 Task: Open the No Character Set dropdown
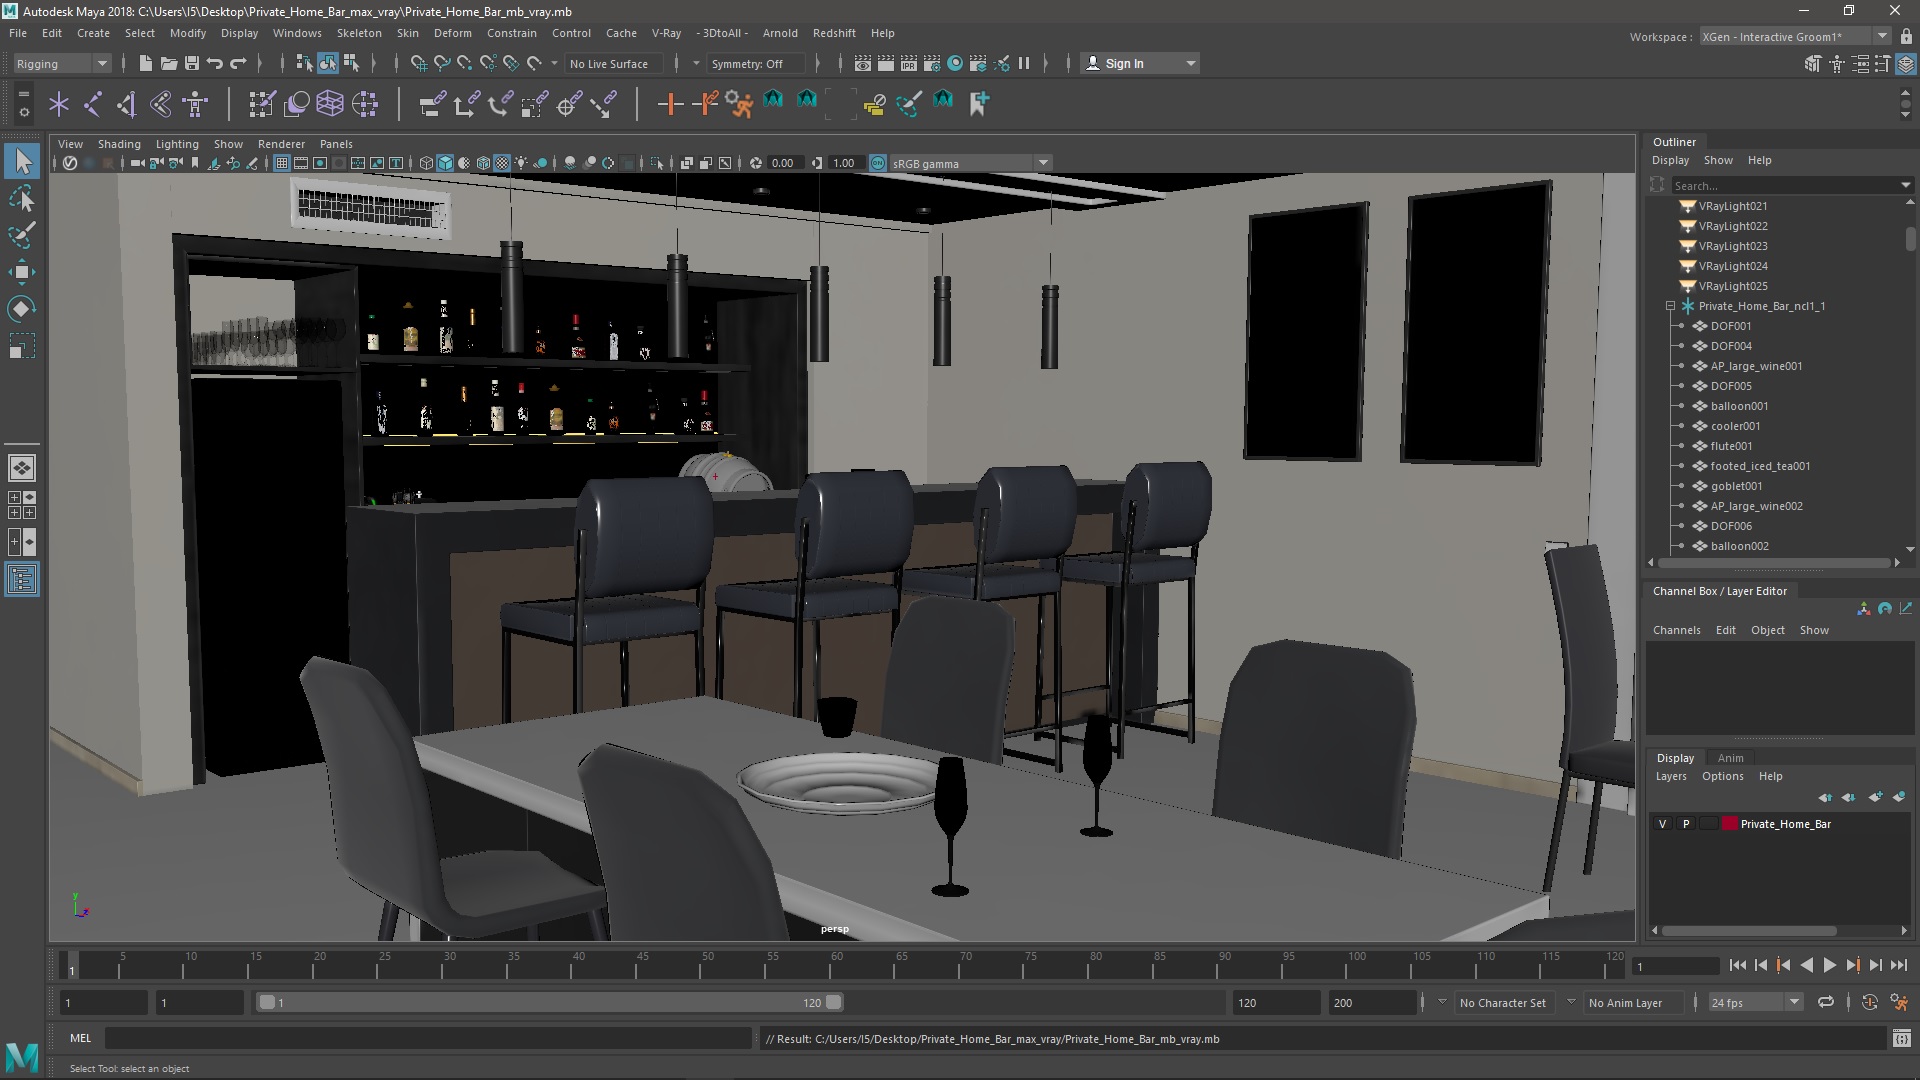pos(1503,1003)
